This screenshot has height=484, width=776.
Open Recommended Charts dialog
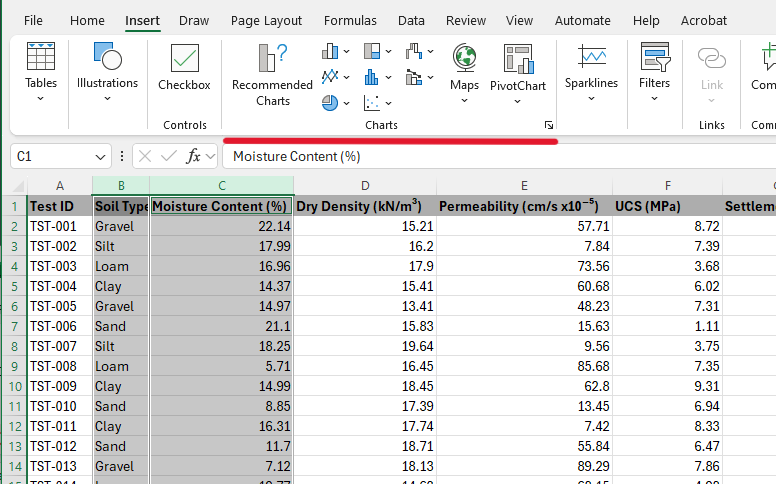[272, 75]
